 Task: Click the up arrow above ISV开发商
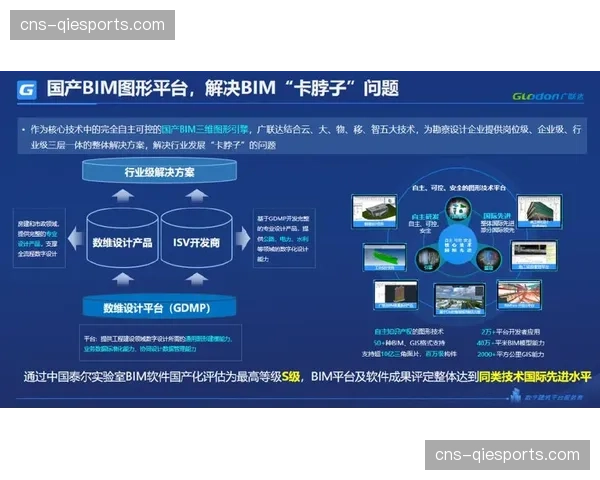(197, 196)
